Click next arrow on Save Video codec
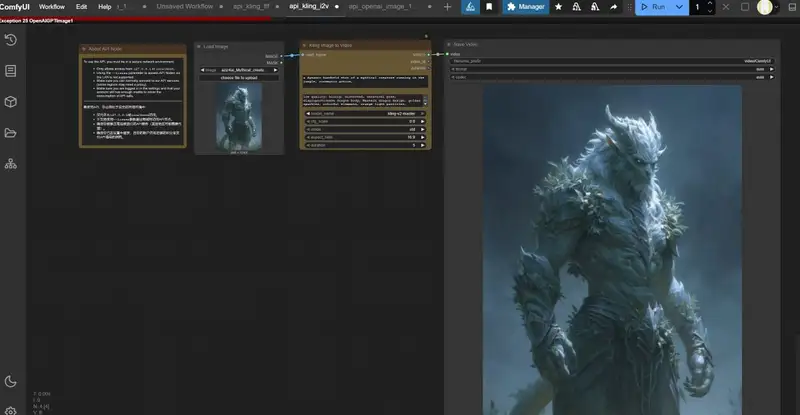This screenshot has width=800, height=415. pos(771,77)
